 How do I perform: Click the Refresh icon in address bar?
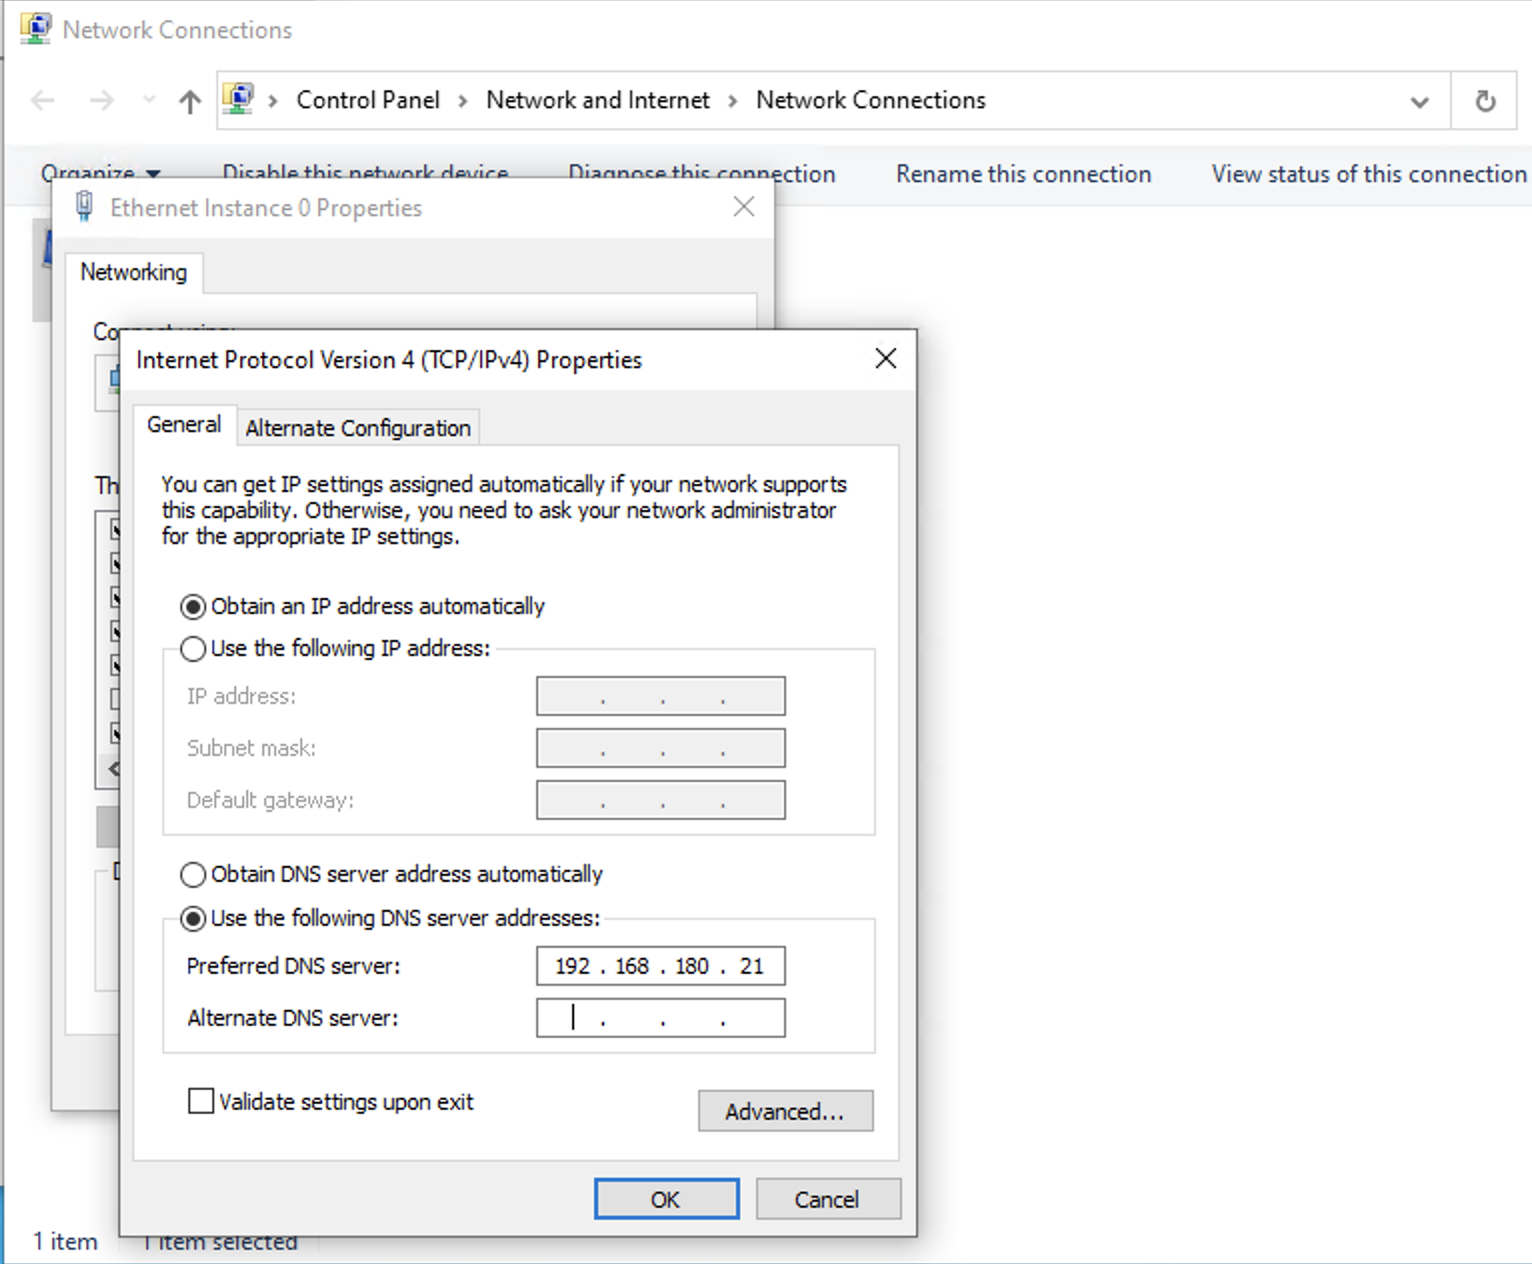[1485, 101]
